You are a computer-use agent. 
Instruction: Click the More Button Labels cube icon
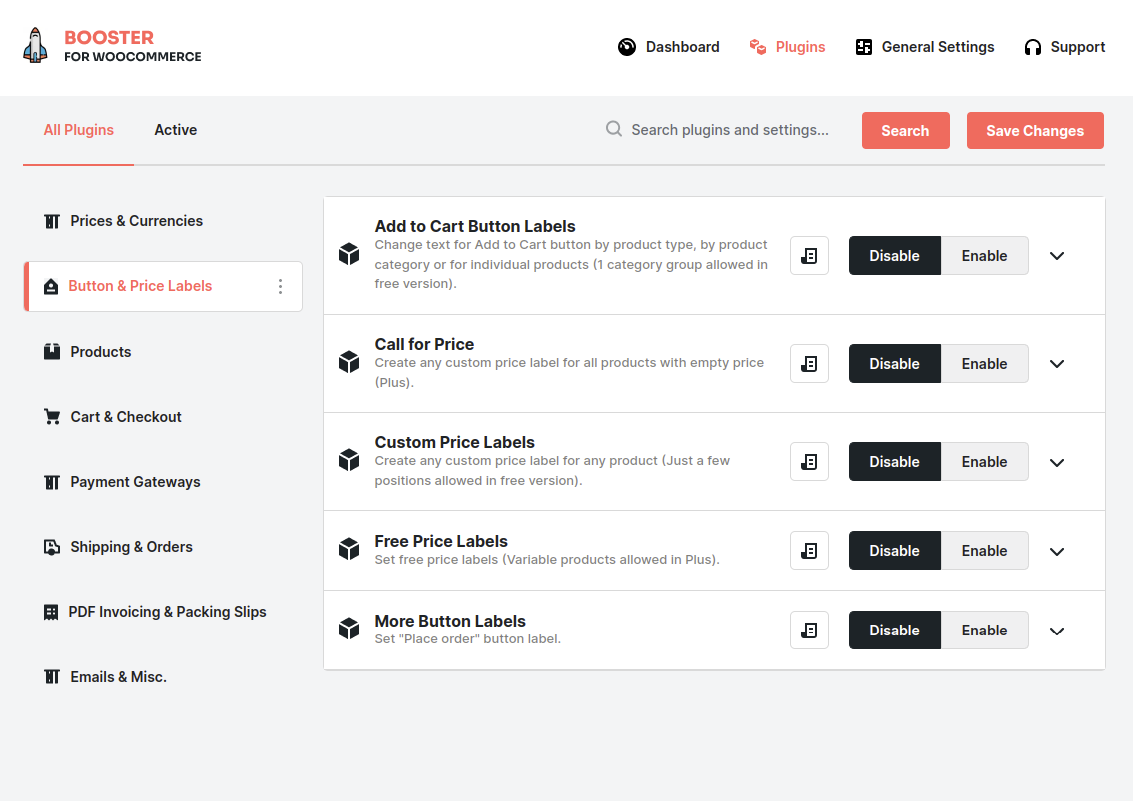349,628
